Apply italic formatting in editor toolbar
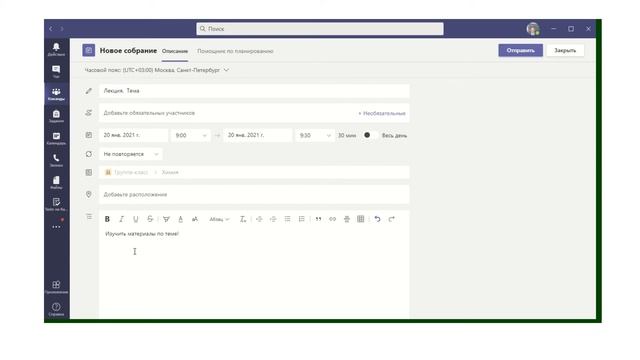Screen dimensions: 640x360 (x=121, y=219)
